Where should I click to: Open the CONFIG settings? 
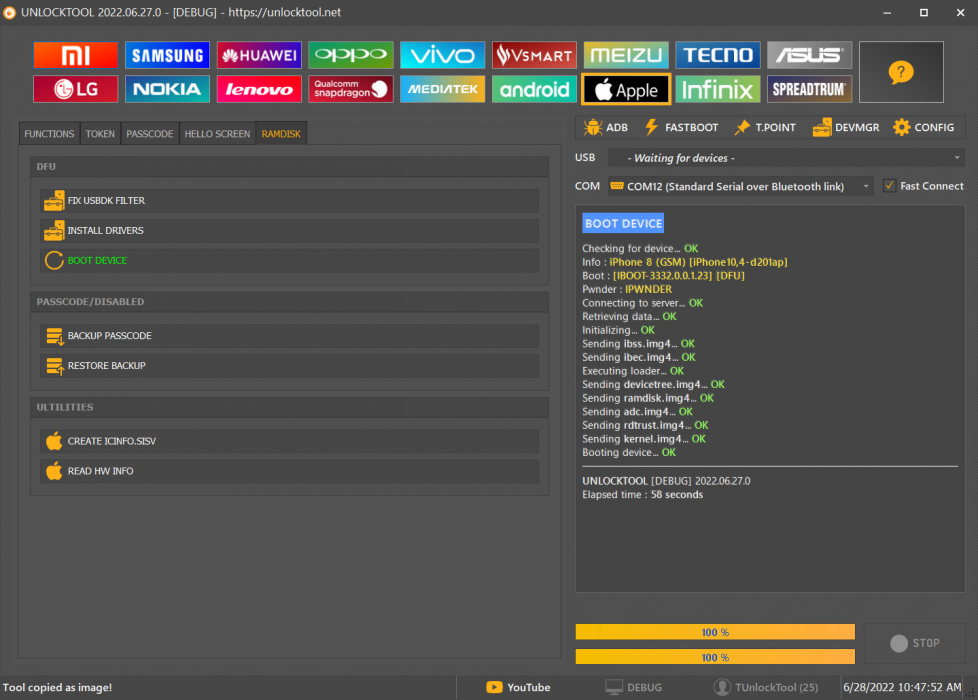click(924, 127)
